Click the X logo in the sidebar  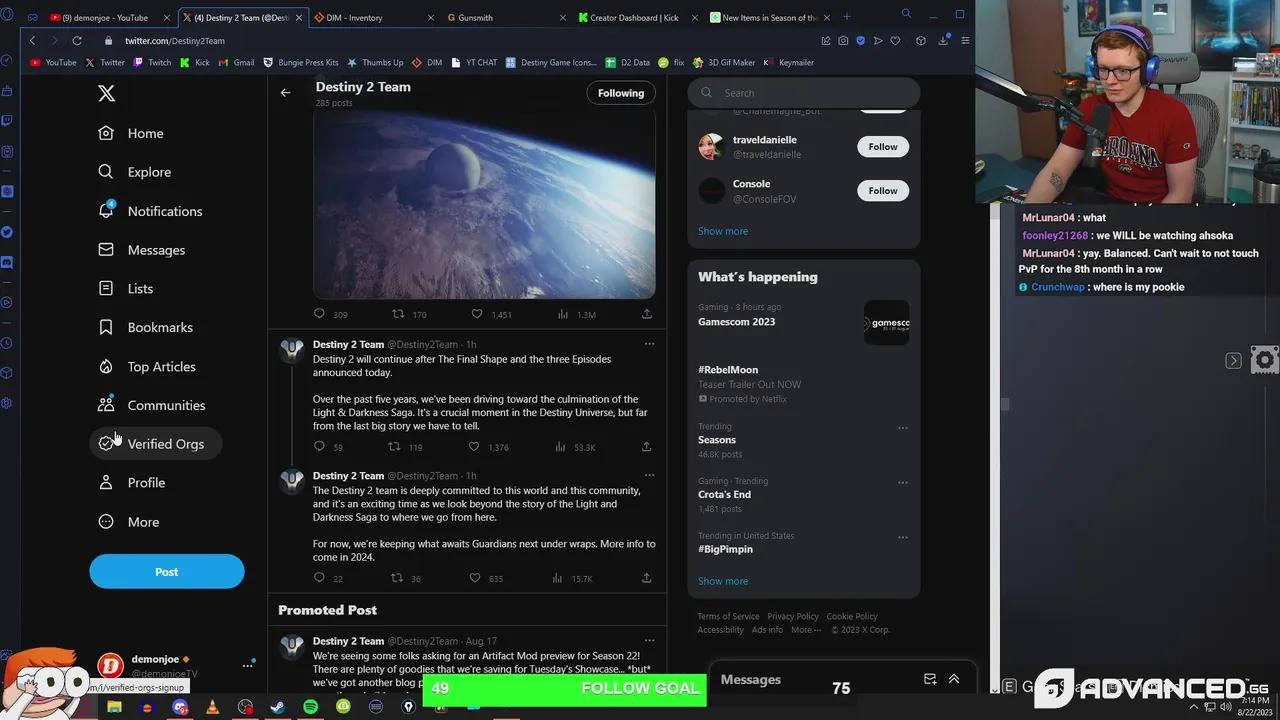pos(106,94)
